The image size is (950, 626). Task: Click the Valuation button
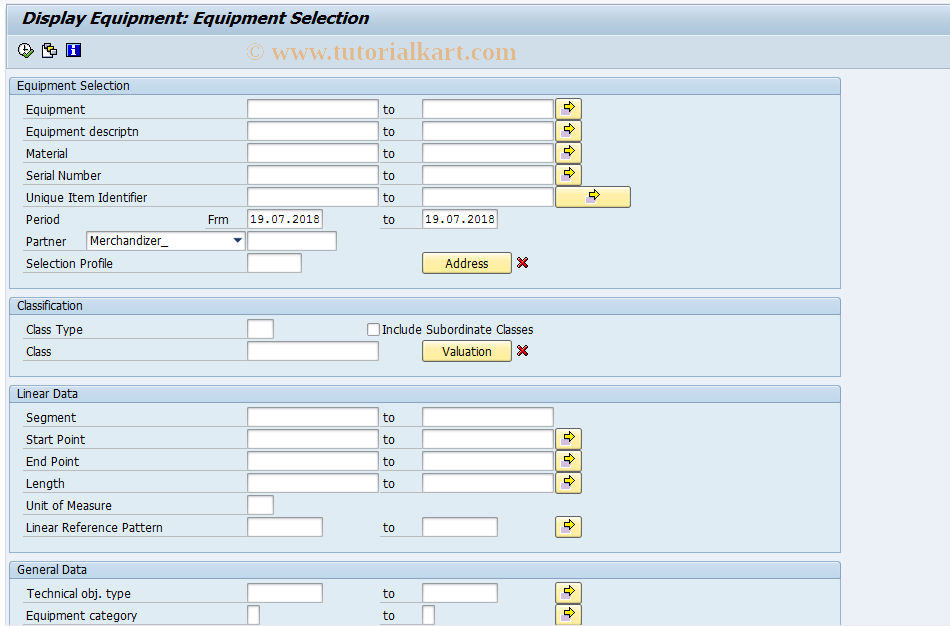(467, 351)
